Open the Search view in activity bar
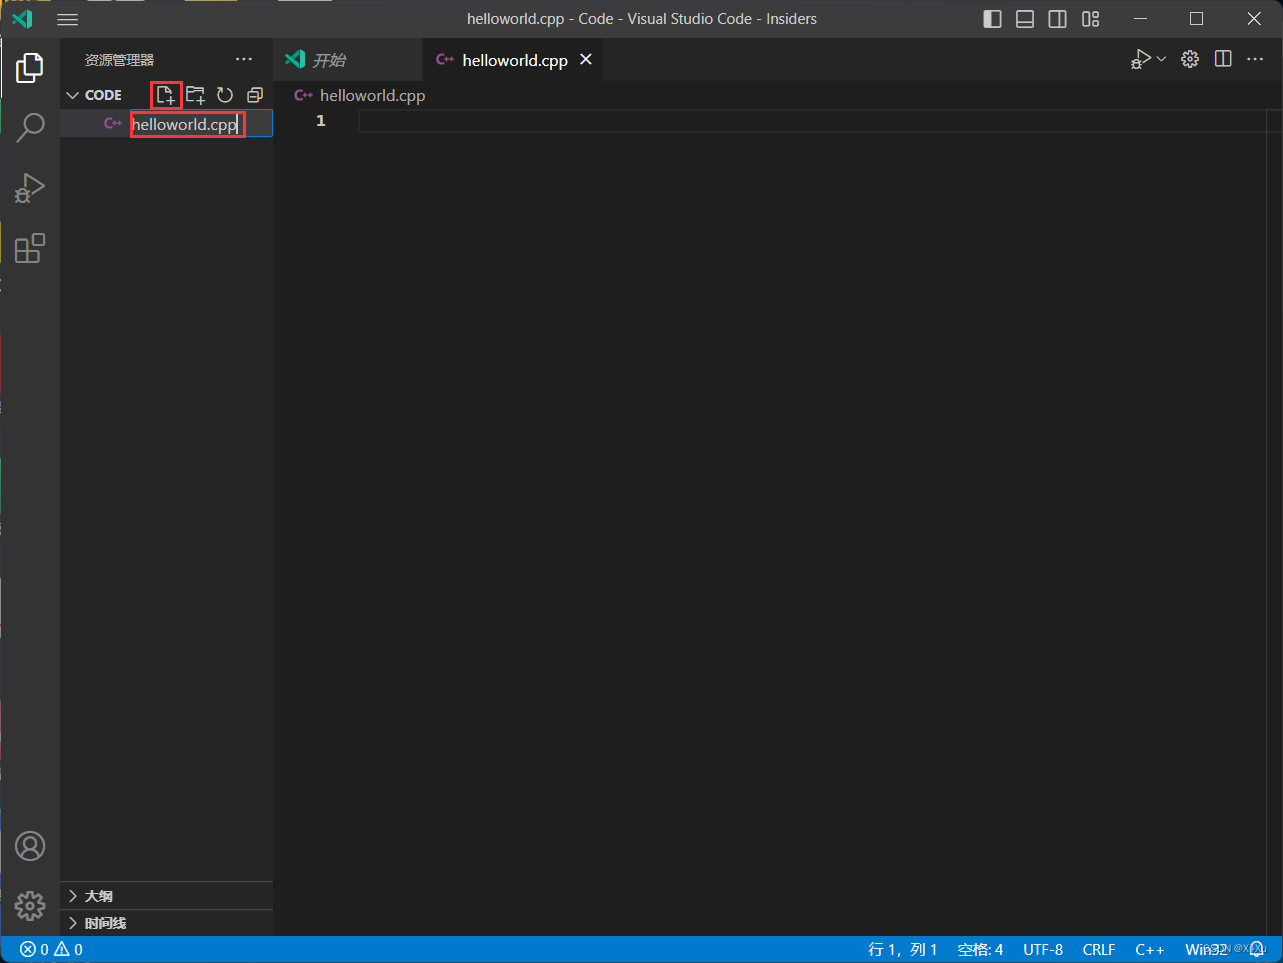Viewport: 1283px width, 963px height. (x=30, y=127)
